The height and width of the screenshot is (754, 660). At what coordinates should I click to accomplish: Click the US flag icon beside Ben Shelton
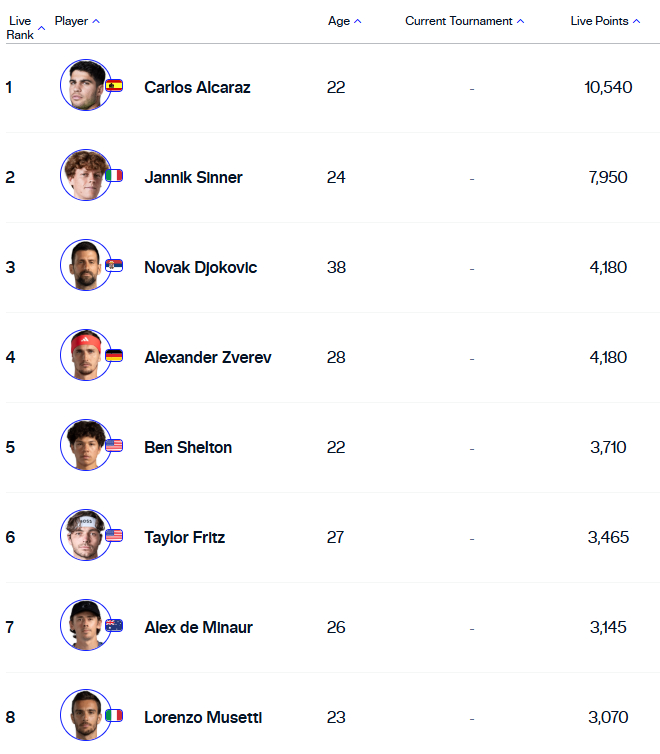114,445
